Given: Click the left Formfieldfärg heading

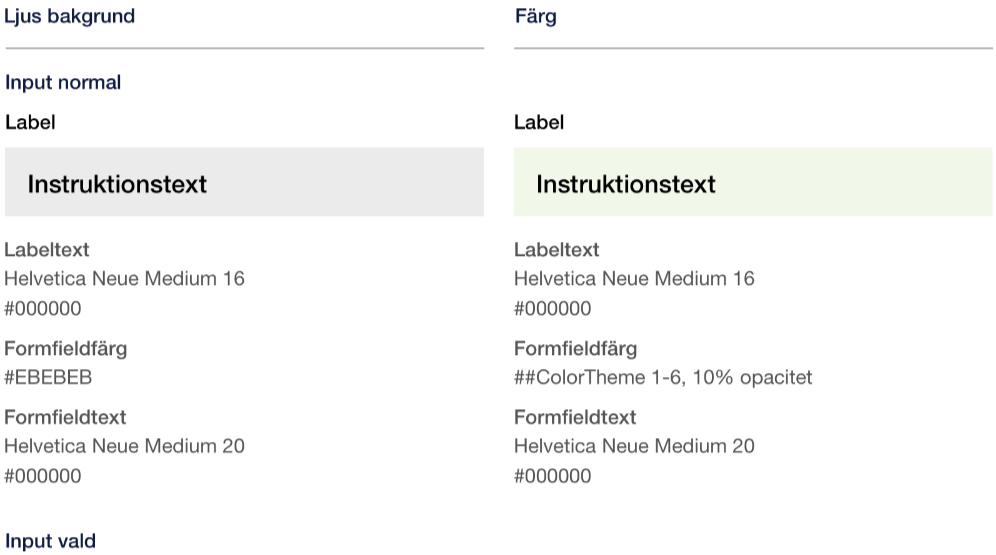Looking at the screenshot, I should pos(65,349).
